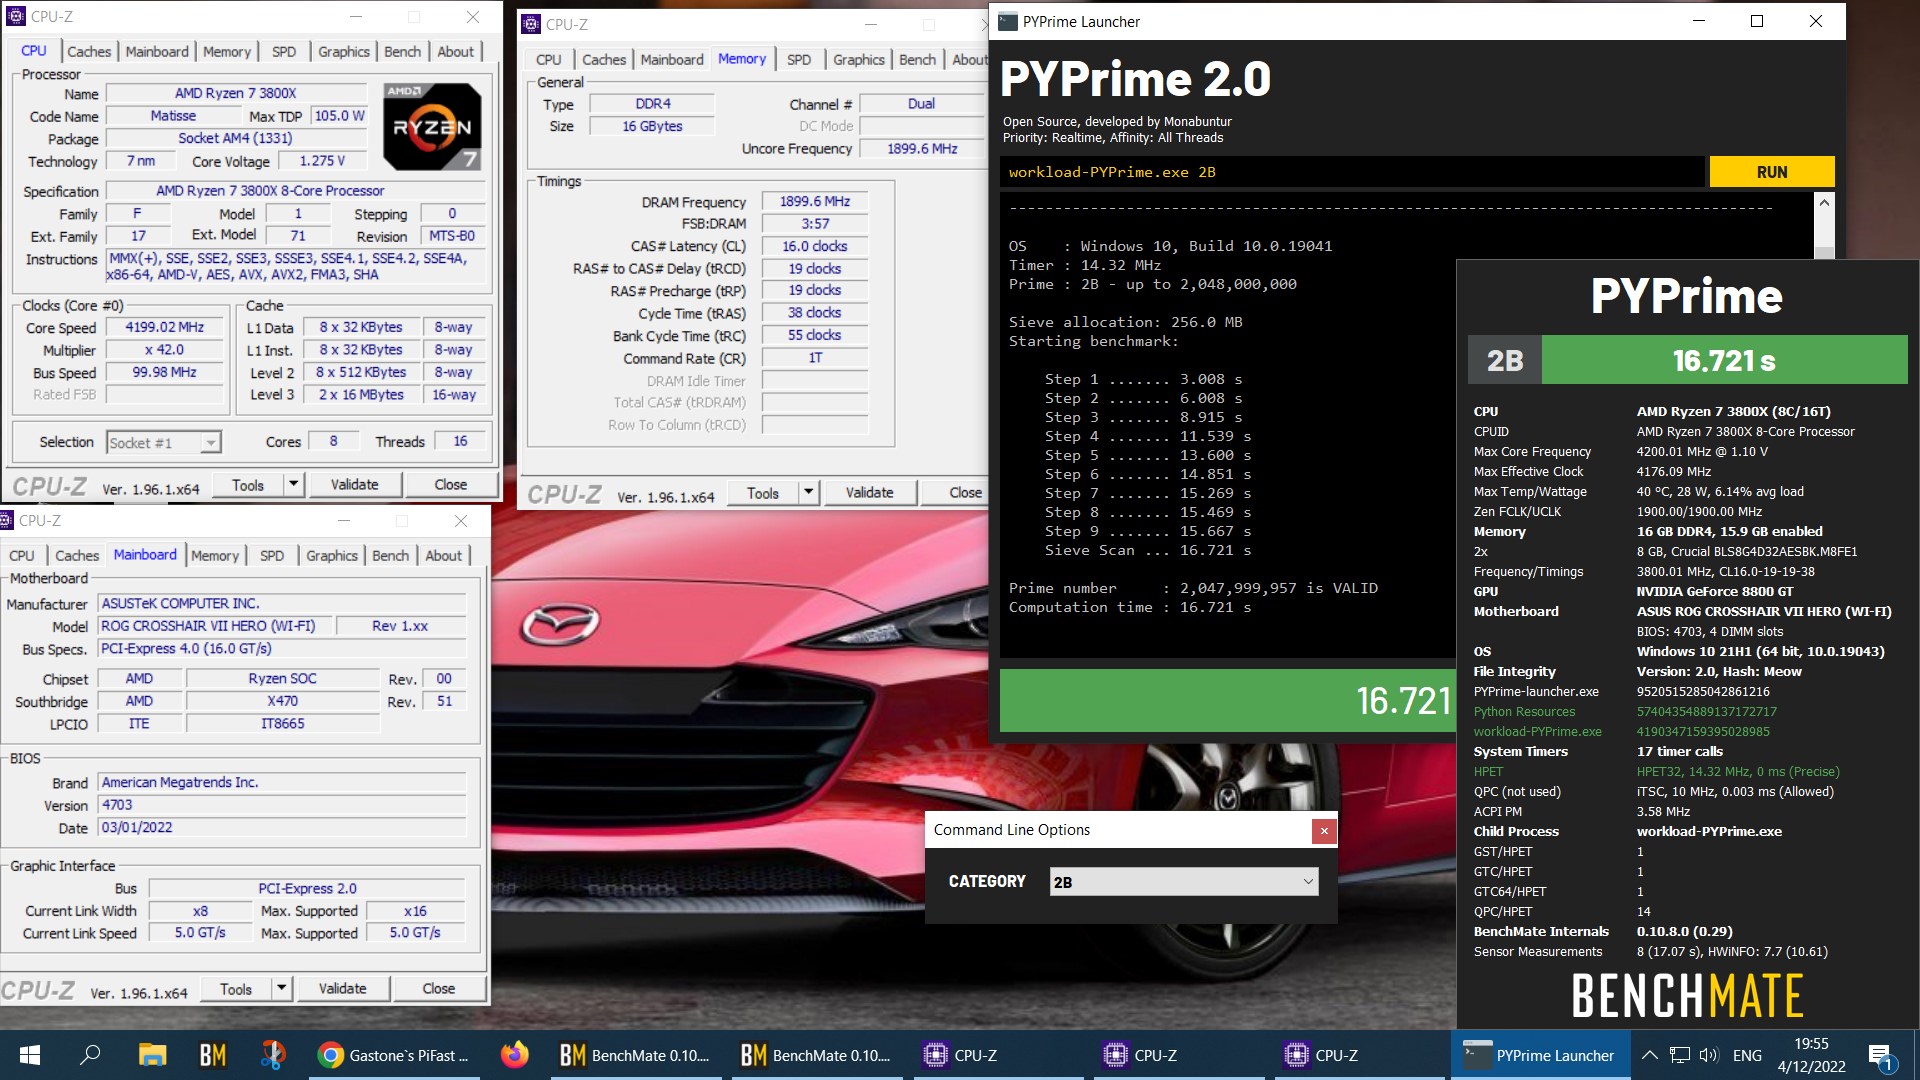This screenshot has width=1920, height=1080.
Task: Click the Southbridge X470 field
Action: 282,701
